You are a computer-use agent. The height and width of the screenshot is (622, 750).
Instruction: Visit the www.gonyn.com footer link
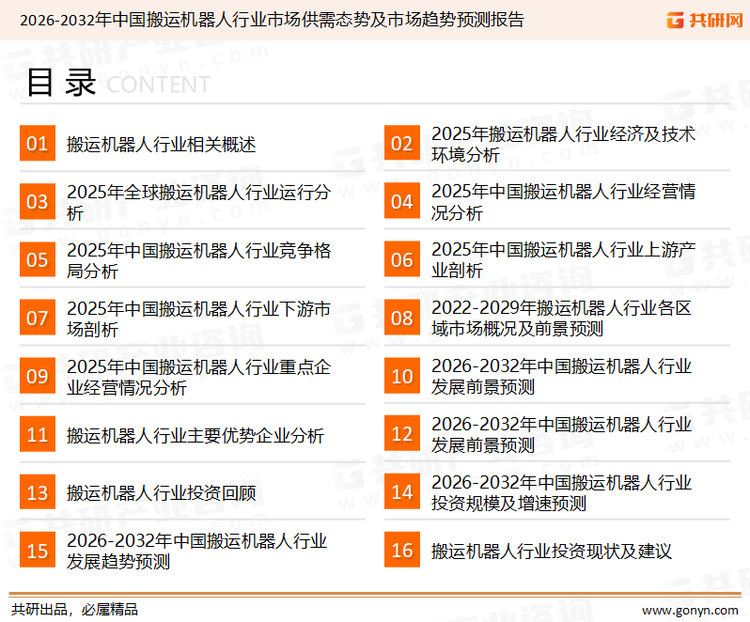pos(690,611)
